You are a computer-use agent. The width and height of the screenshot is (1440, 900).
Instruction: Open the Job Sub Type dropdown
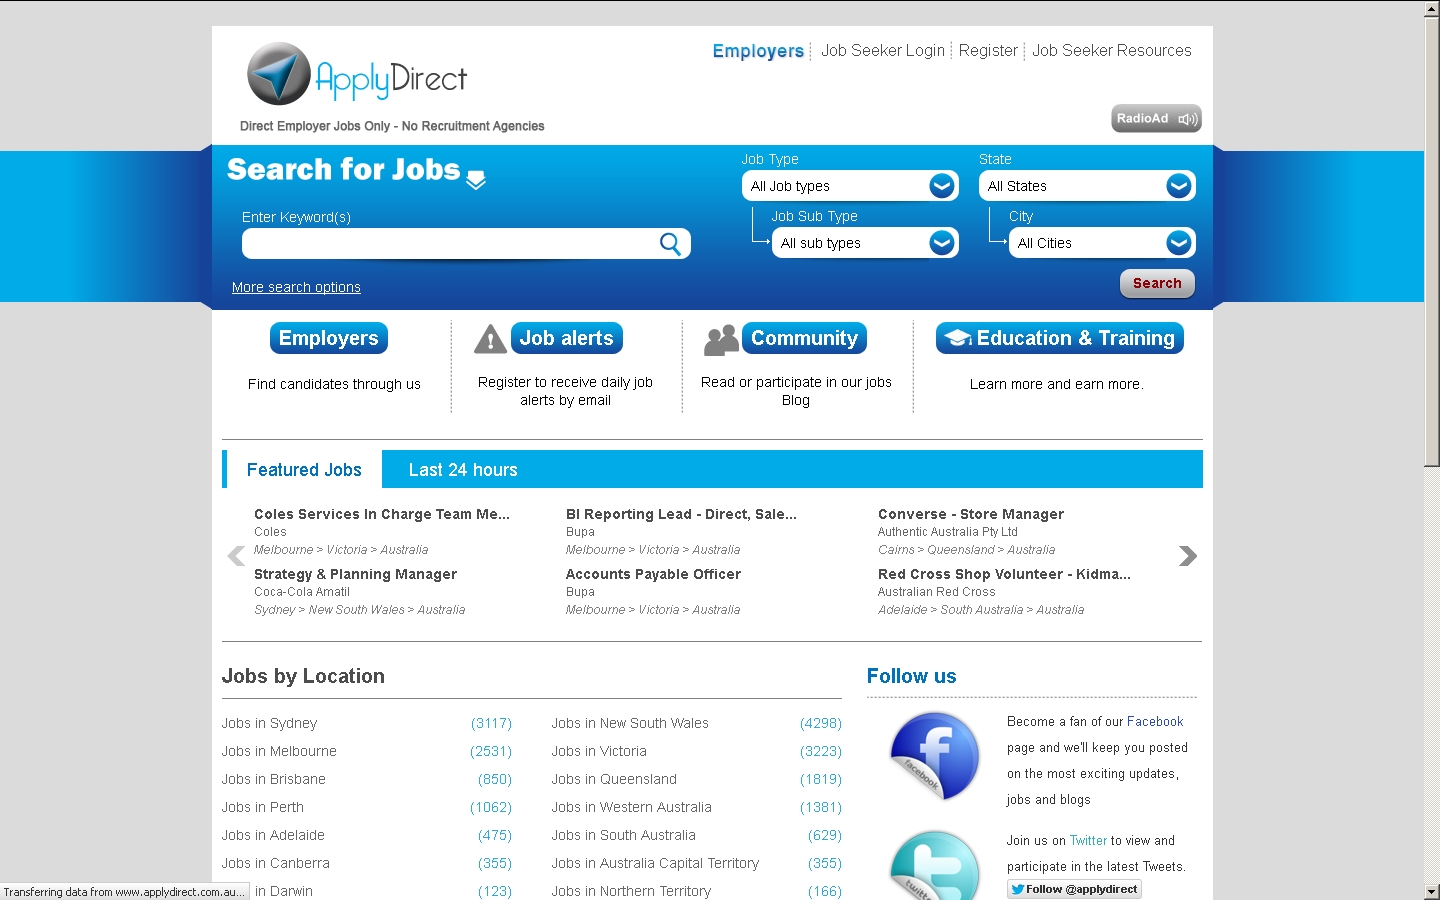point(865,243)
